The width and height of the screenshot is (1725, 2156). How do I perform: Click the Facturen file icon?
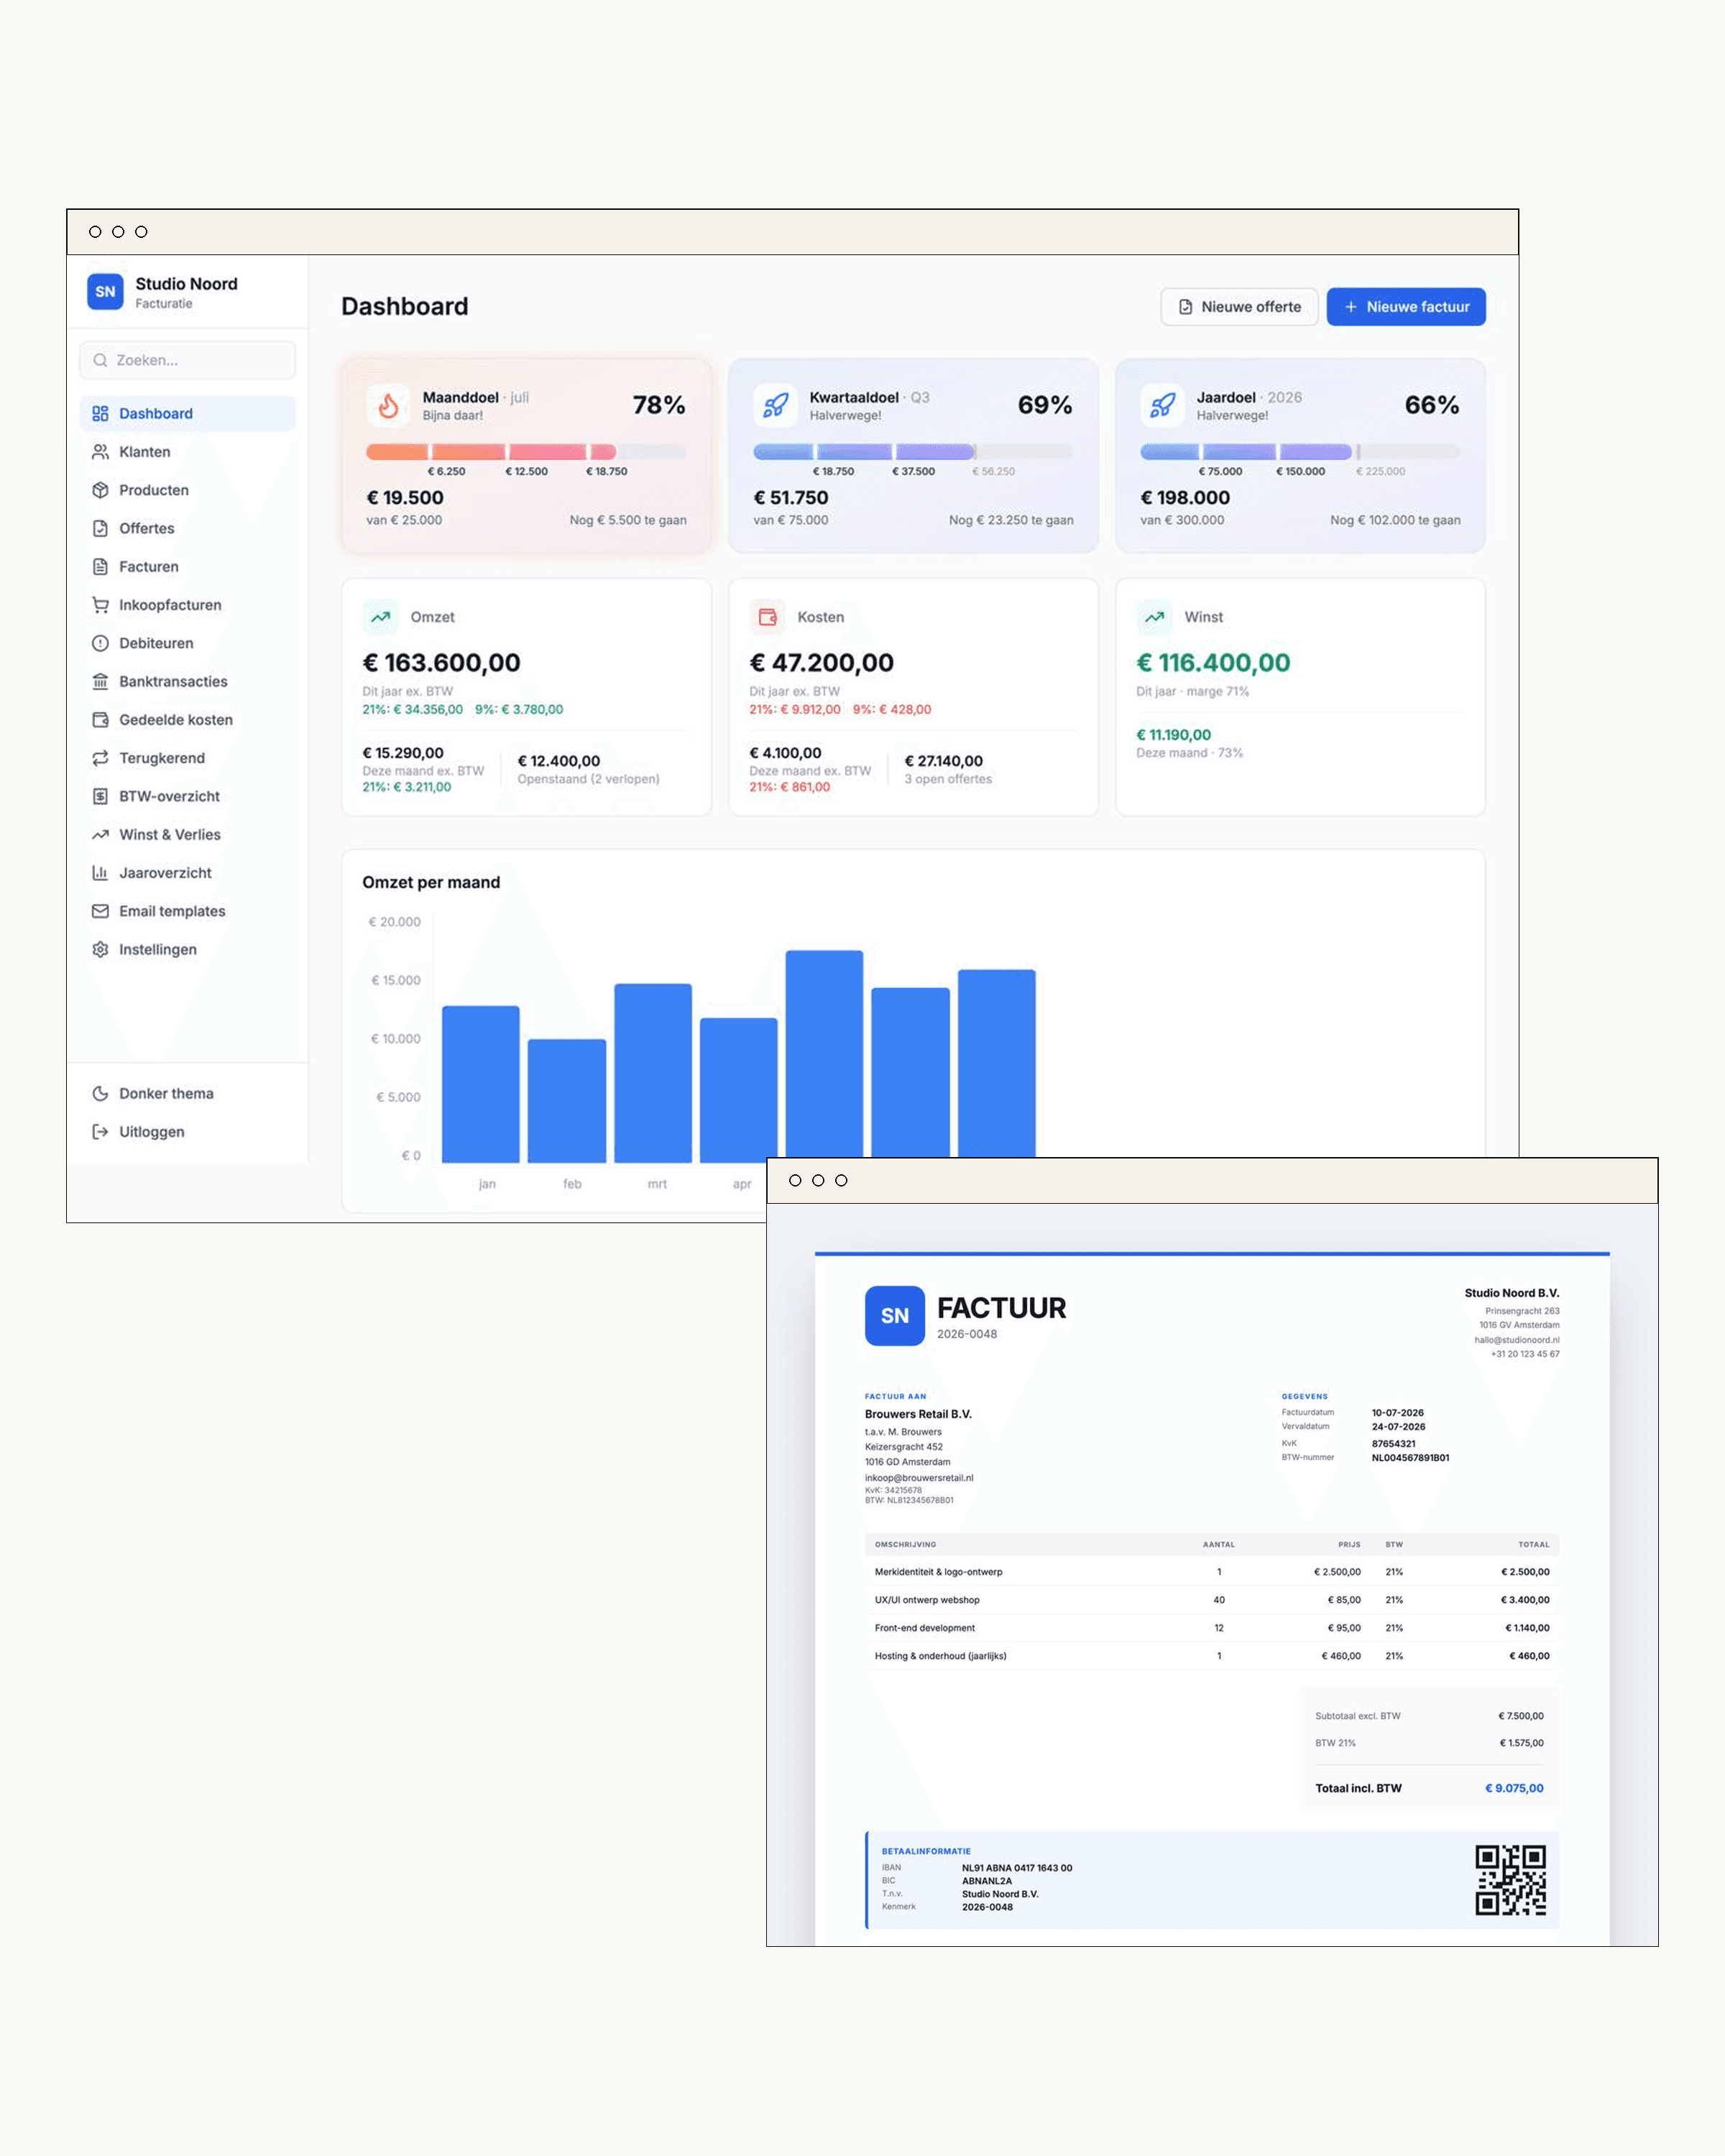pyautogui.click(x=100, y=567)
